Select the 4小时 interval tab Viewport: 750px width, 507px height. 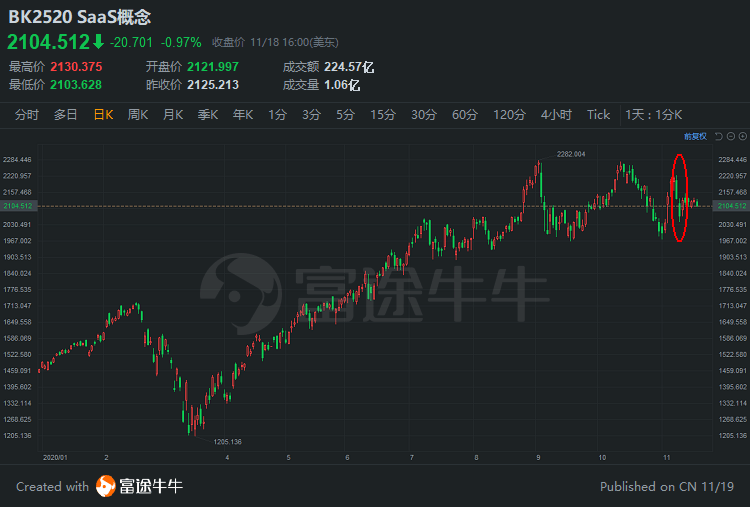pos(556,115)
